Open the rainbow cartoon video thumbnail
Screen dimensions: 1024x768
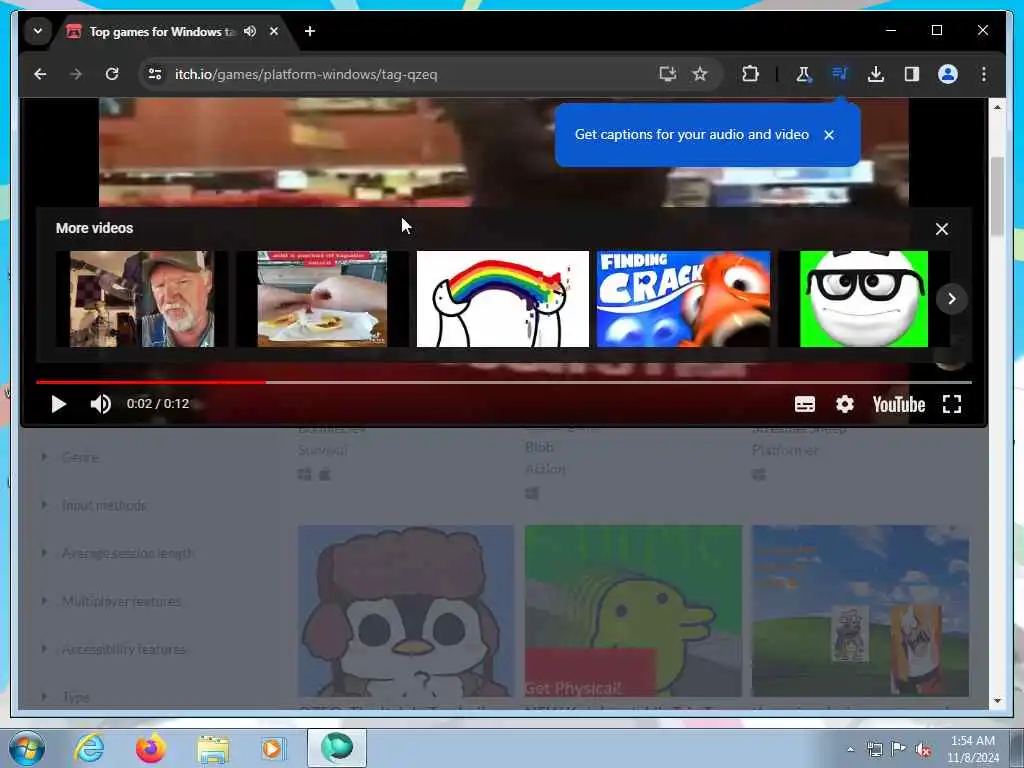point(502,298)
